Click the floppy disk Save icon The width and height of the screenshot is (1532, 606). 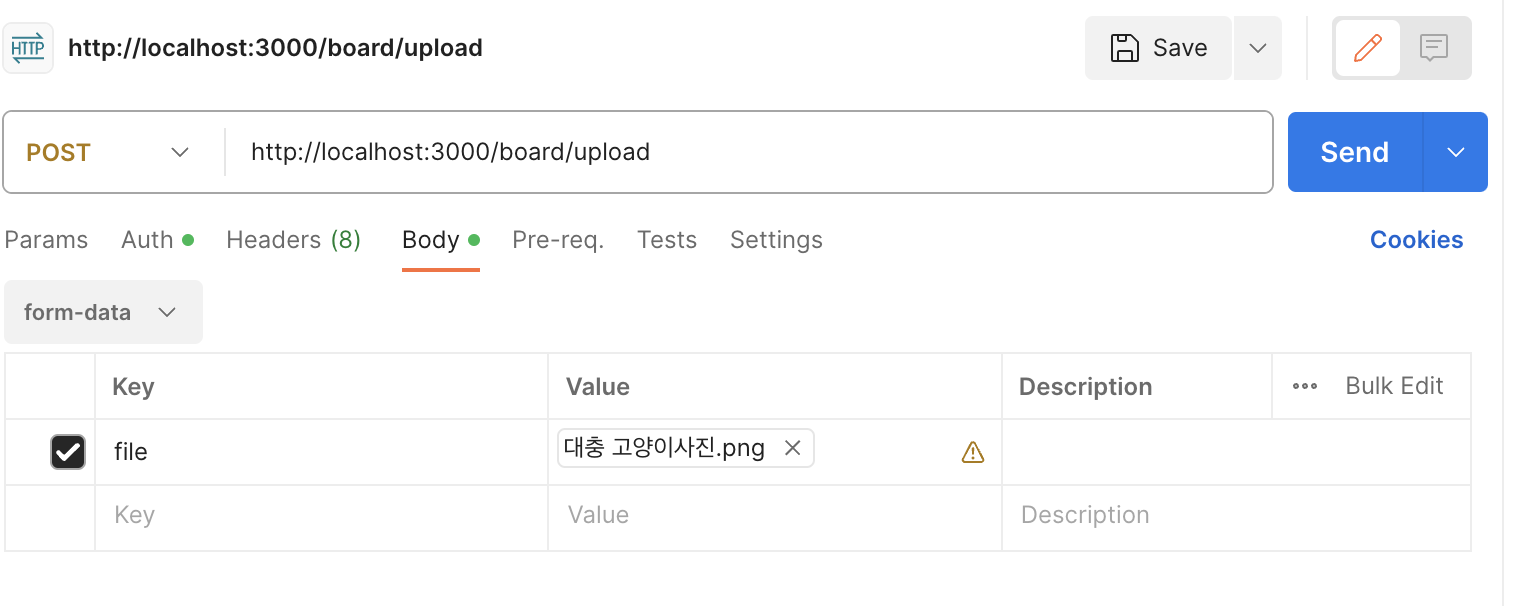pyautogui.click(x=1125, y=48)
